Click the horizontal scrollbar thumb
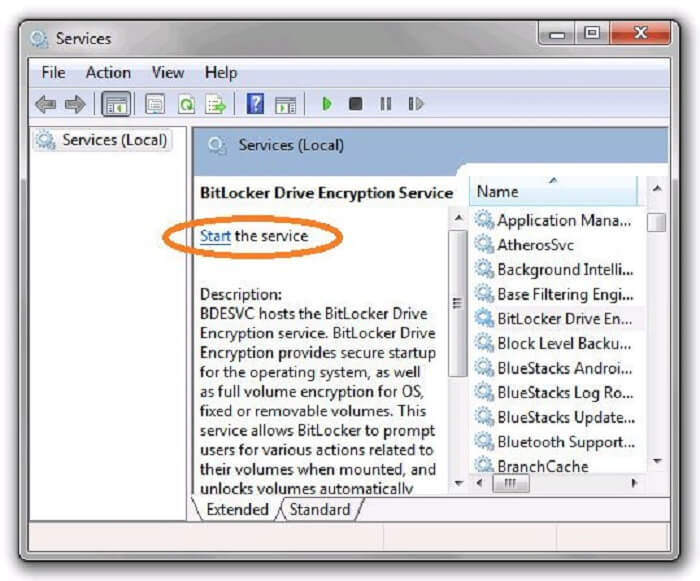The height and width of the screenshot is (581, 700). point(511,483)
